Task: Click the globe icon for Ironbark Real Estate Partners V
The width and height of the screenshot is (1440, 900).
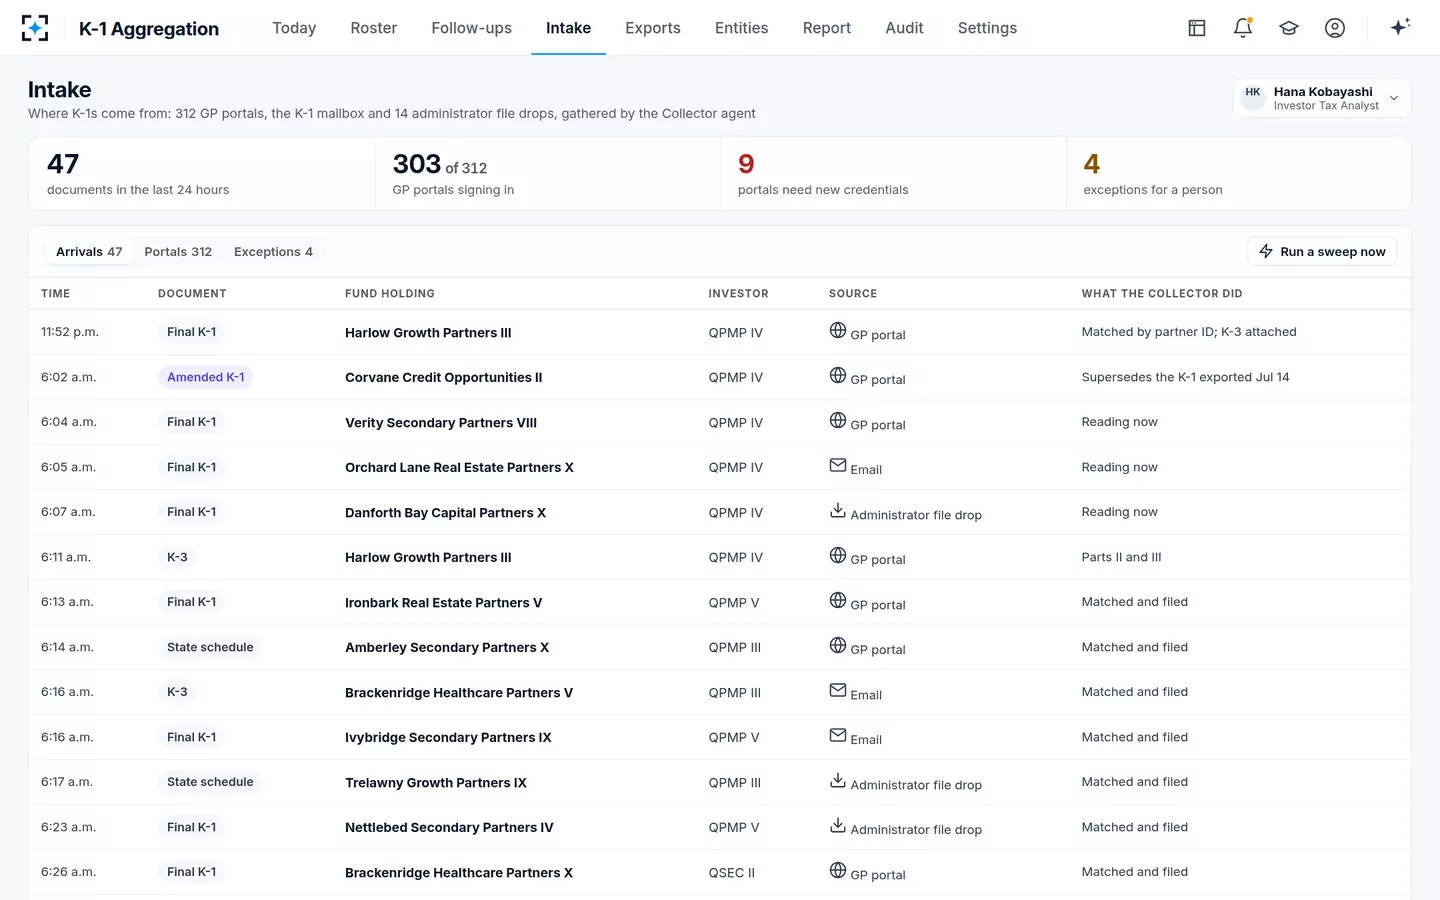Action: tap(838, 600)
